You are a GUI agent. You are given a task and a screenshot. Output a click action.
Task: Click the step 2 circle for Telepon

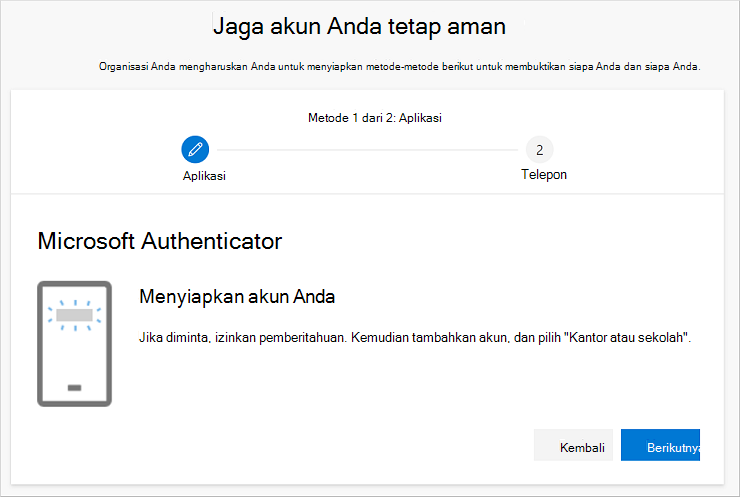coord(539,150)
